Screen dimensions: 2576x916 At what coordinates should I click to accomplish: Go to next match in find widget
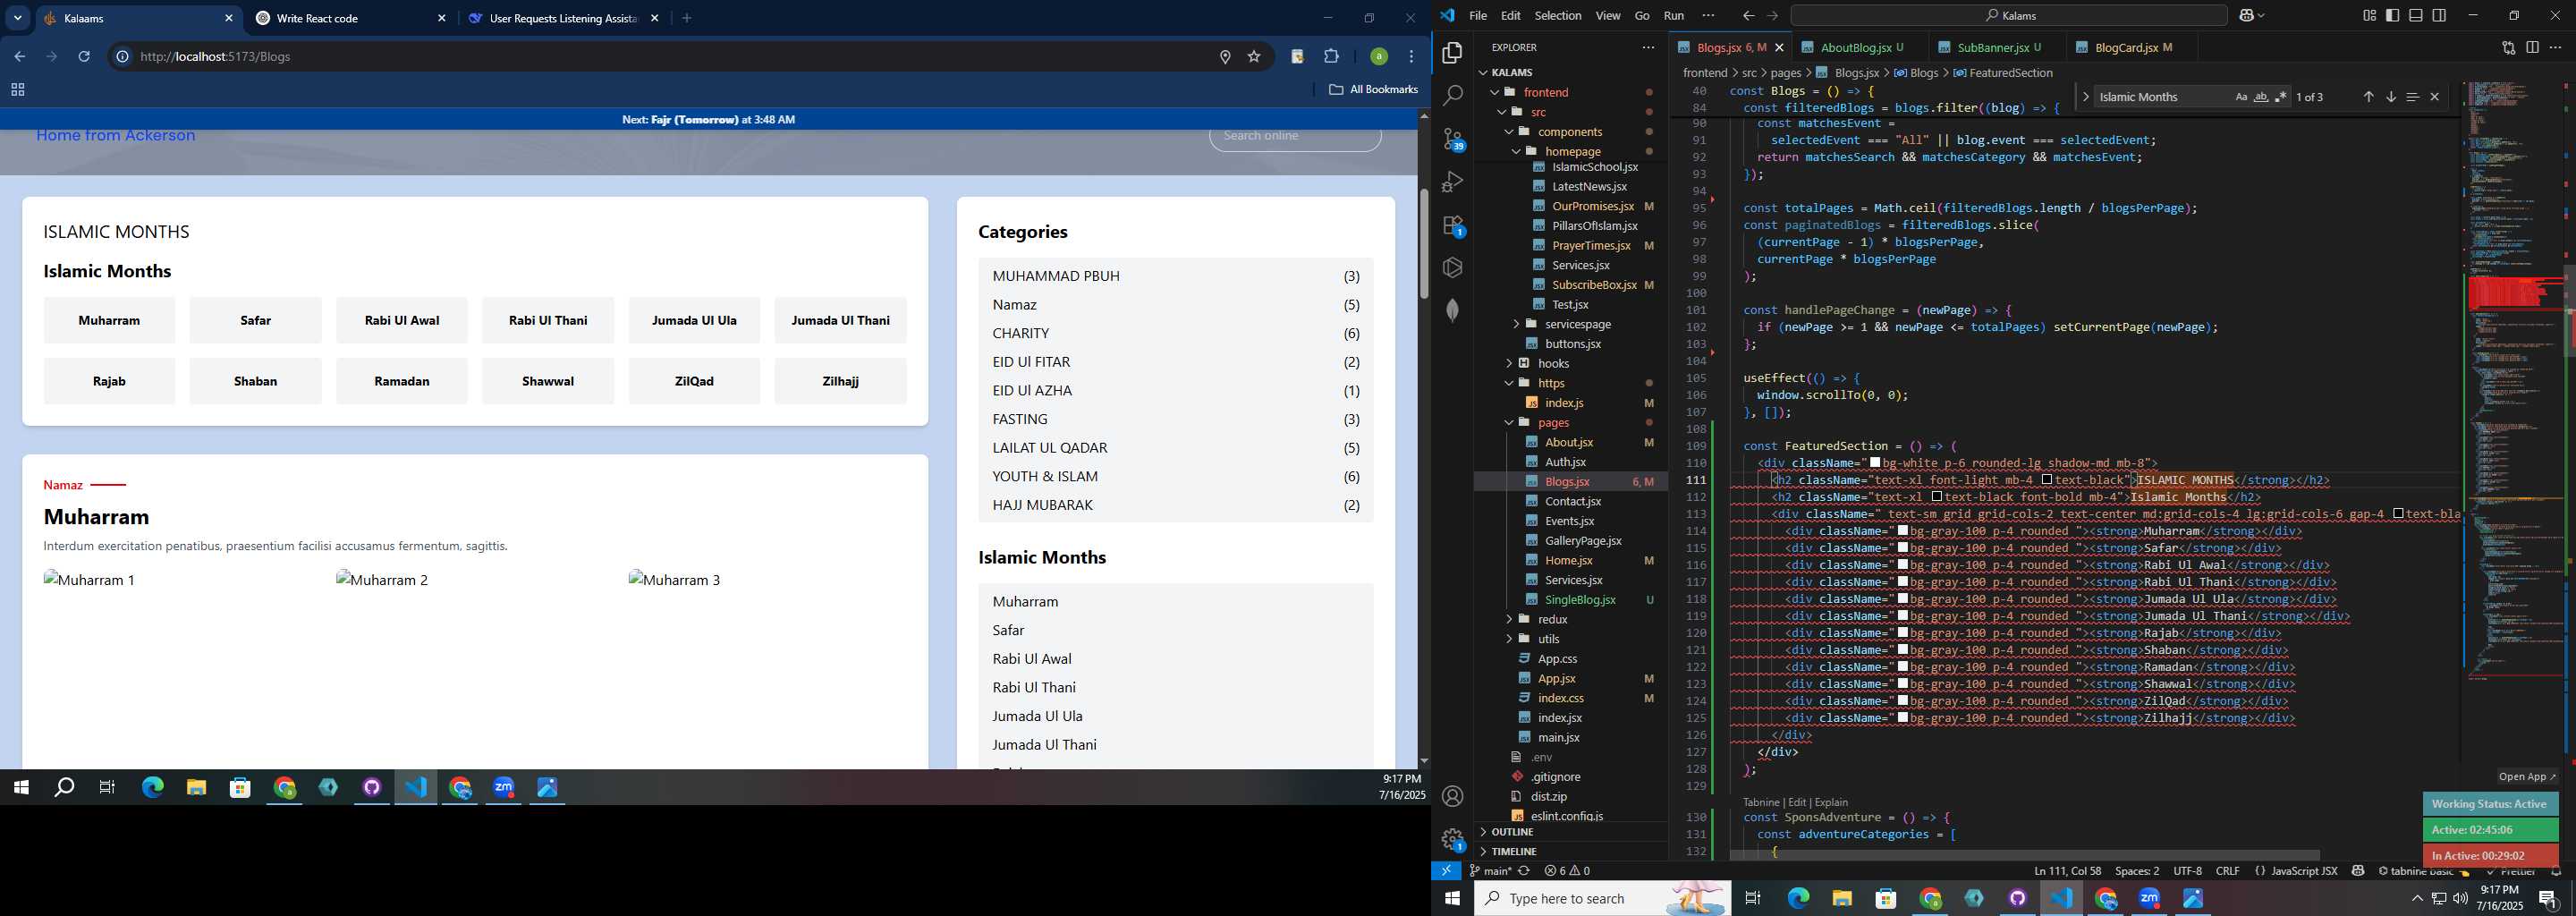[x=2390, y=97]
